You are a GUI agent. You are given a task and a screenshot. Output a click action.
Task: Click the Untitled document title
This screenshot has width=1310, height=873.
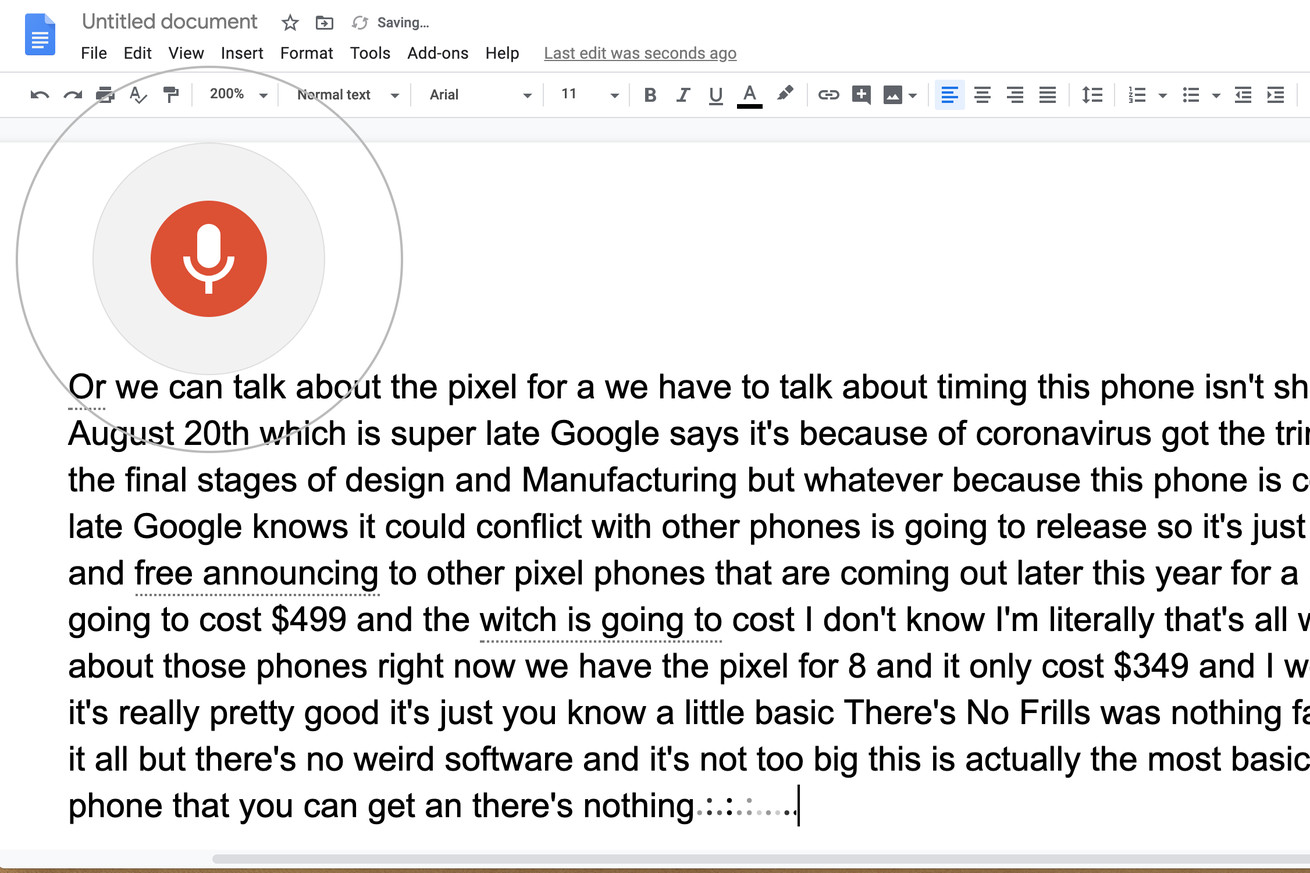169,22
